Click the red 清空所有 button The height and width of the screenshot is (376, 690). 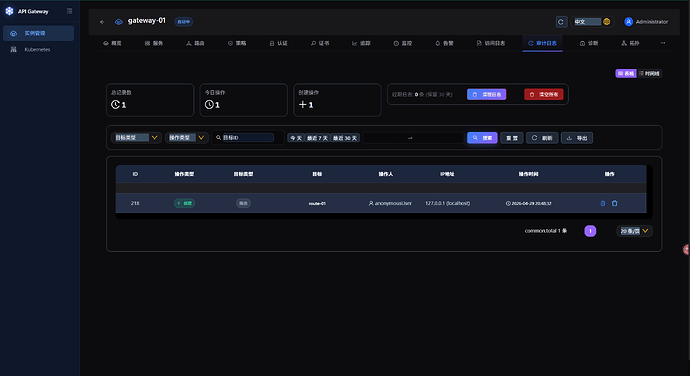(543, 94)
